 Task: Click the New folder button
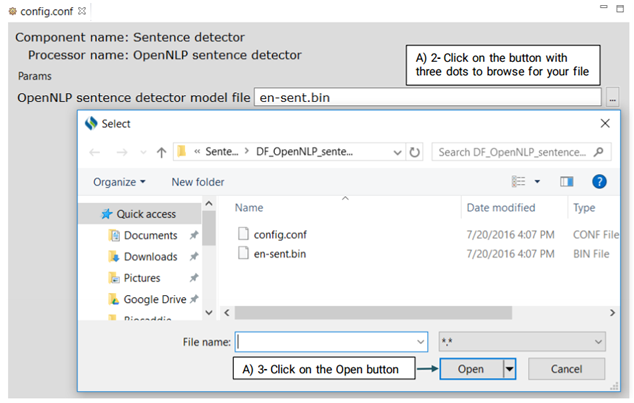(x=197, y=182)
